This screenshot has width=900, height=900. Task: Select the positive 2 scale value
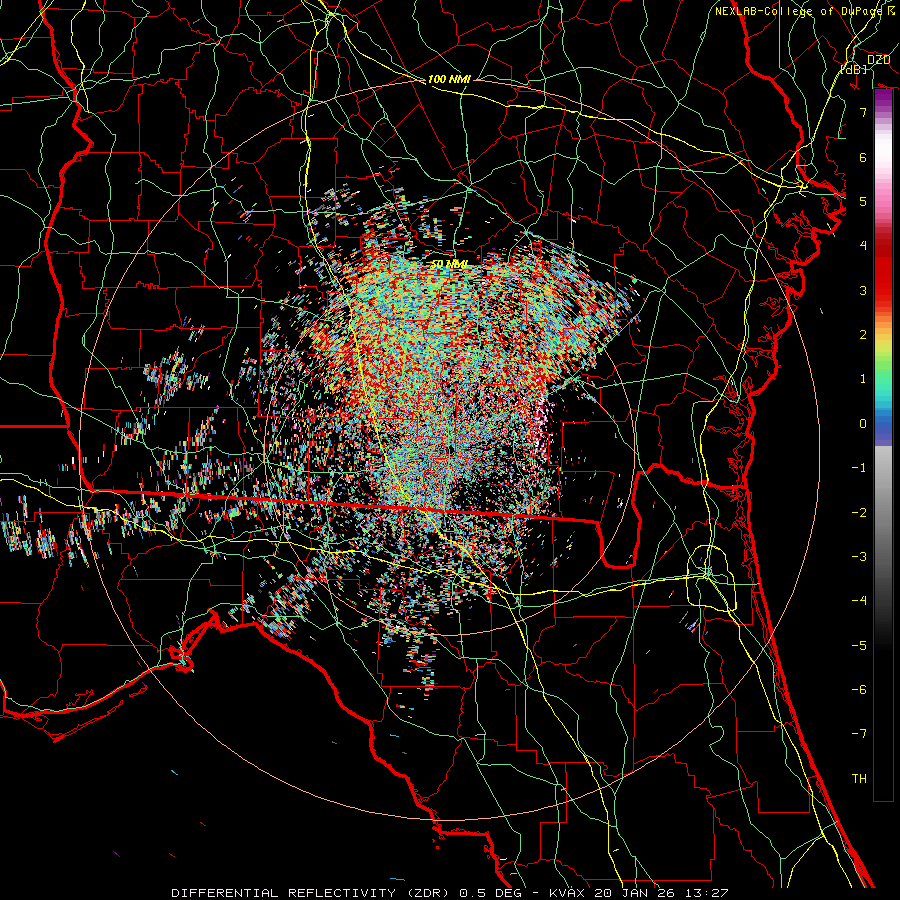[863, 335]
